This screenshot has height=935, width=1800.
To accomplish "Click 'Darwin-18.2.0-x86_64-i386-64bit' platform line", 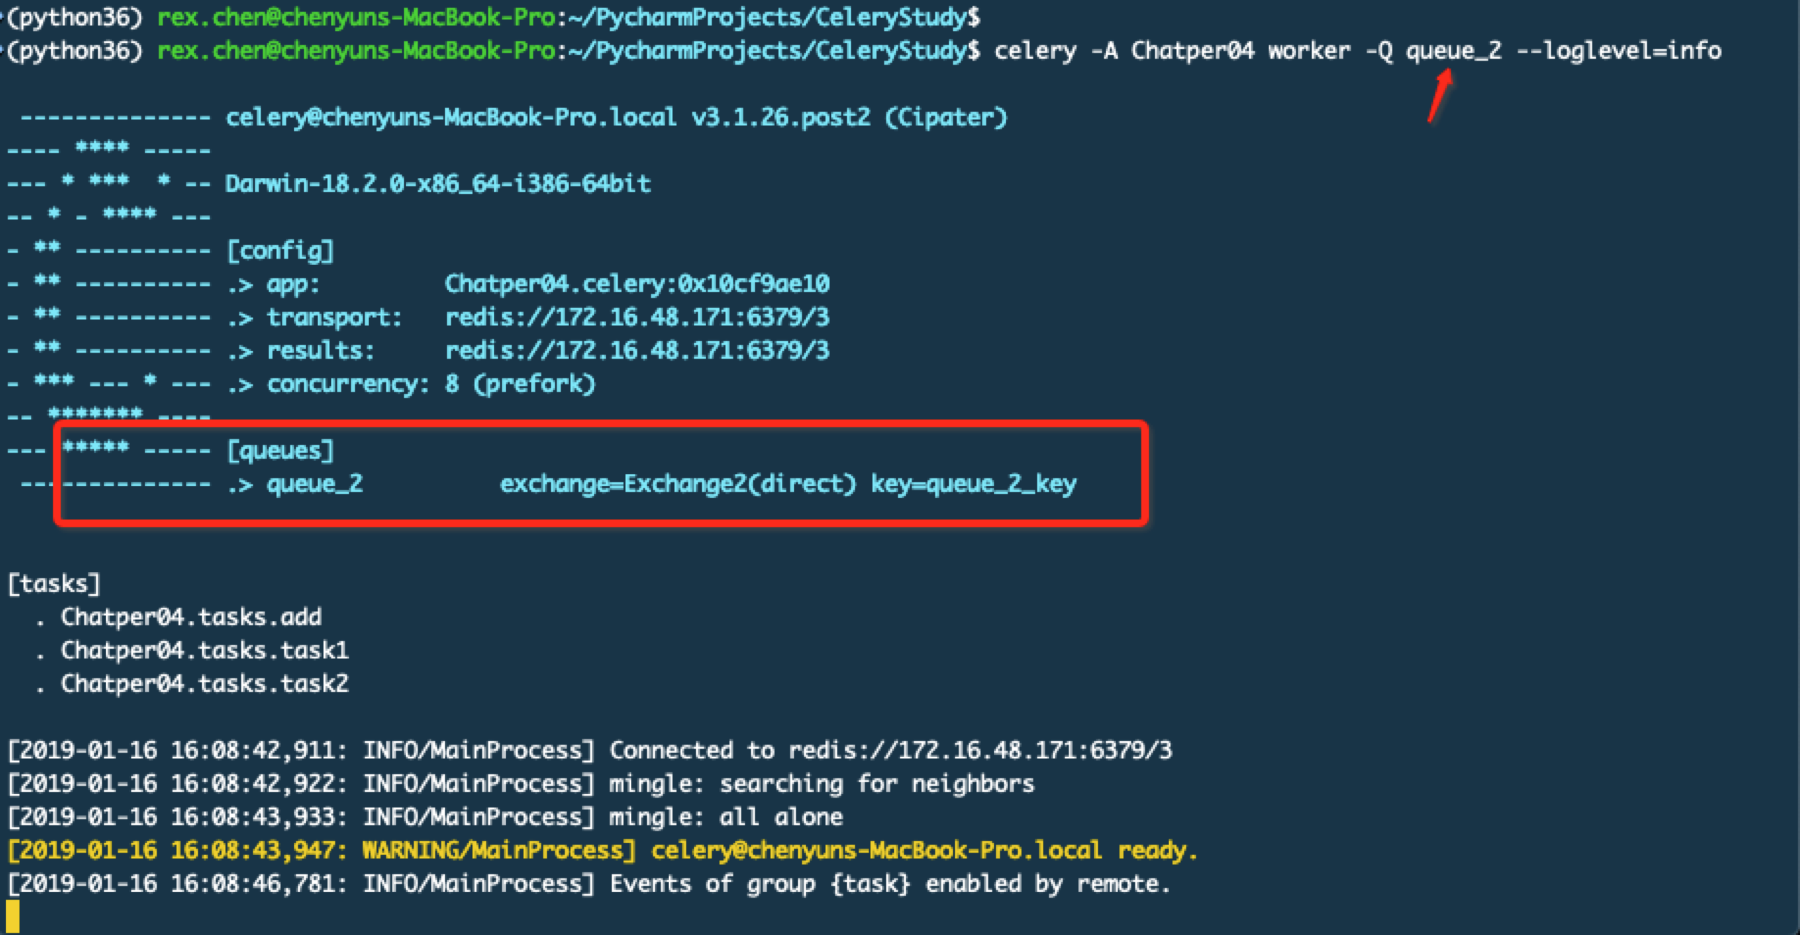I will pyautogui.click(x=438, y=183).
